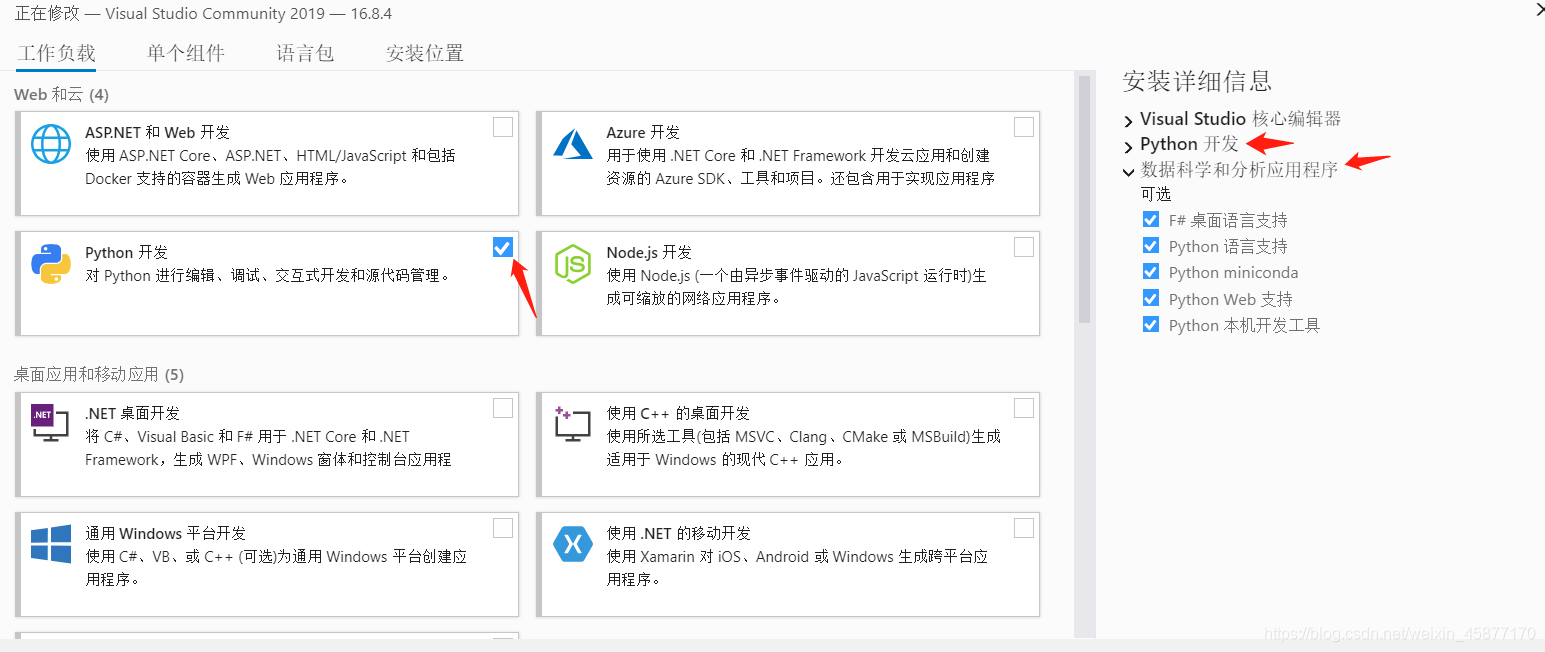This screenshot has height=652, width=1545.
Task: Click the workloads list vertical scrollbar
Action: pos(1084,200)
